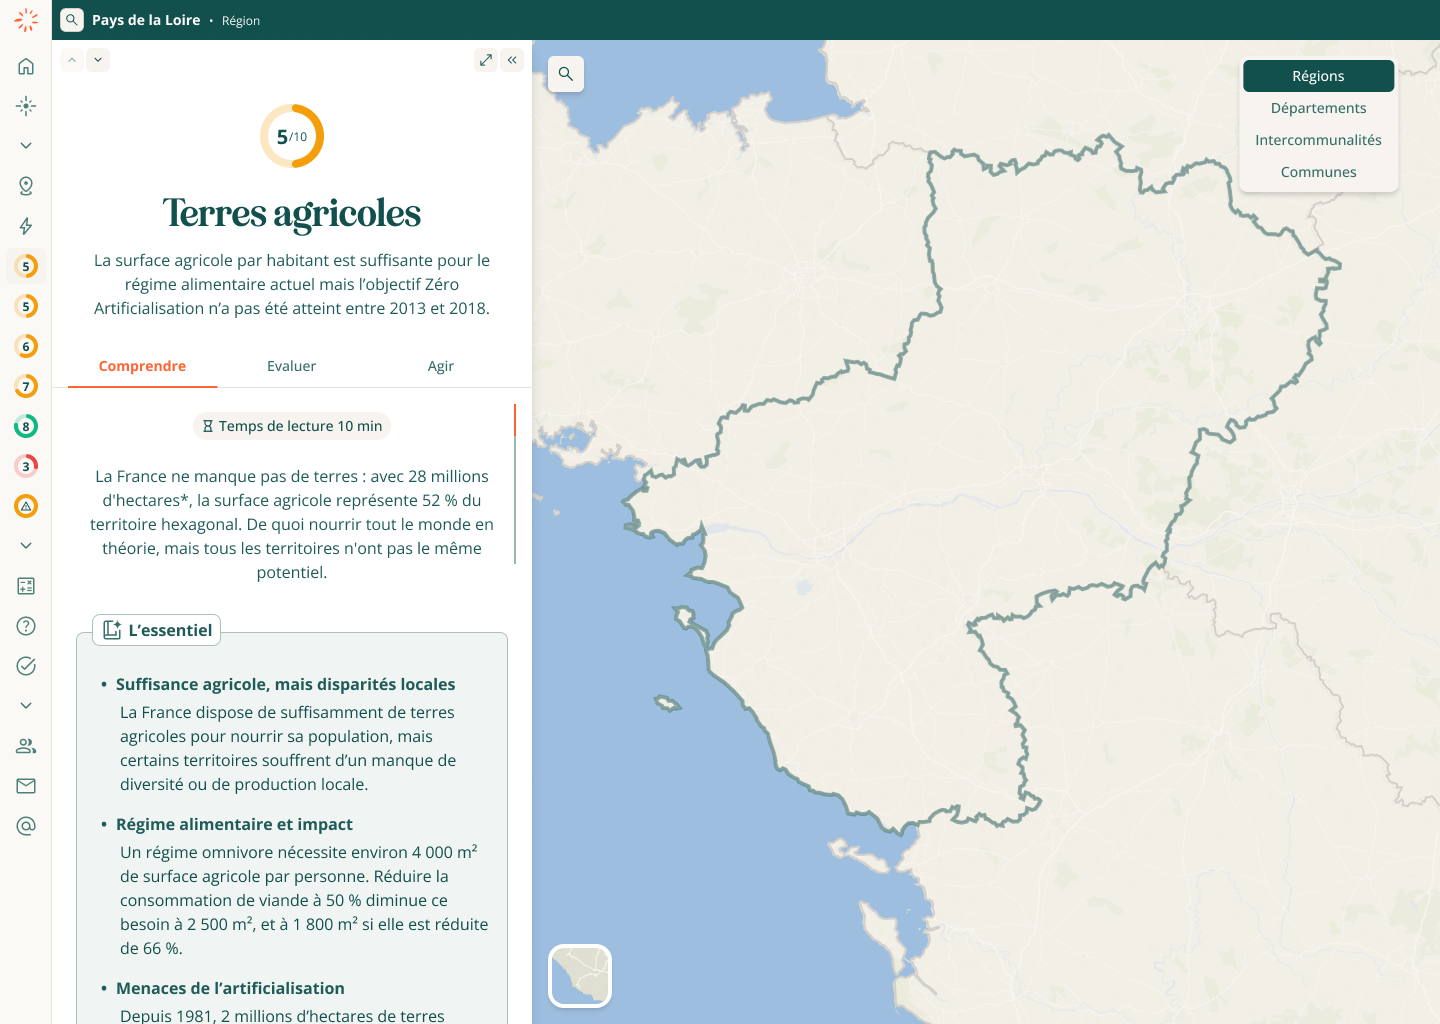Open the red score 3 indicator

(26, 466)
